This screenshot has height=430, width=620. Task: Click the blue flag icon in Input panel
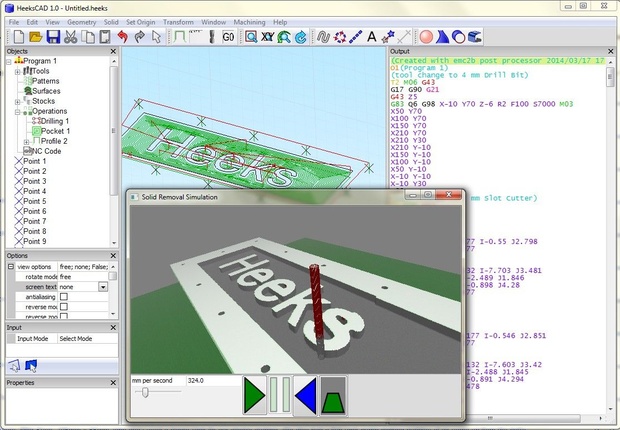(x=31, y=366)
